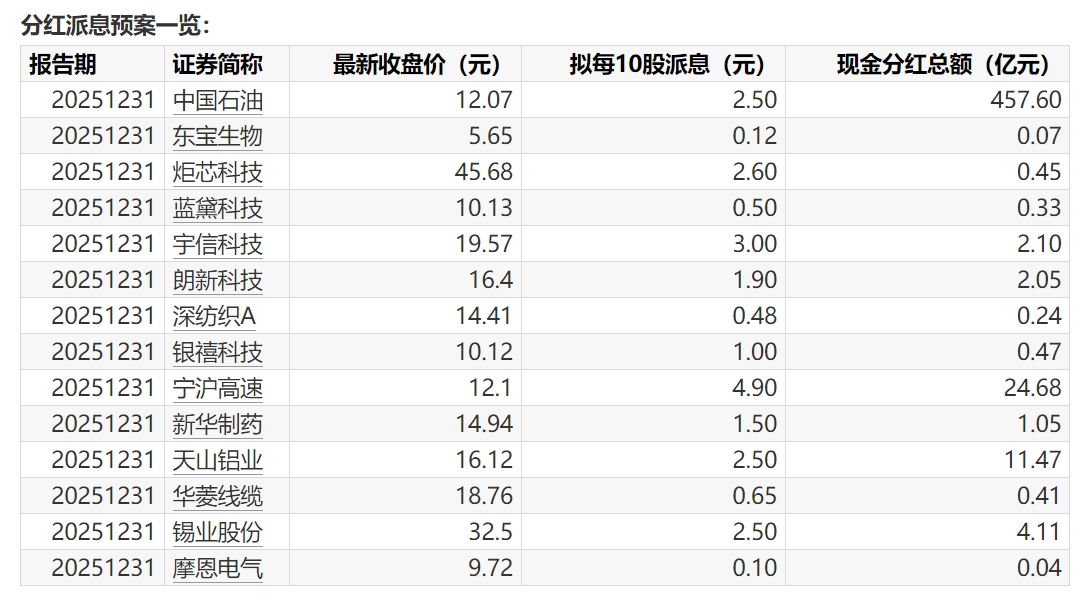
Task: Open the 中国石油 stock link
Action: [x=217, y=100]
